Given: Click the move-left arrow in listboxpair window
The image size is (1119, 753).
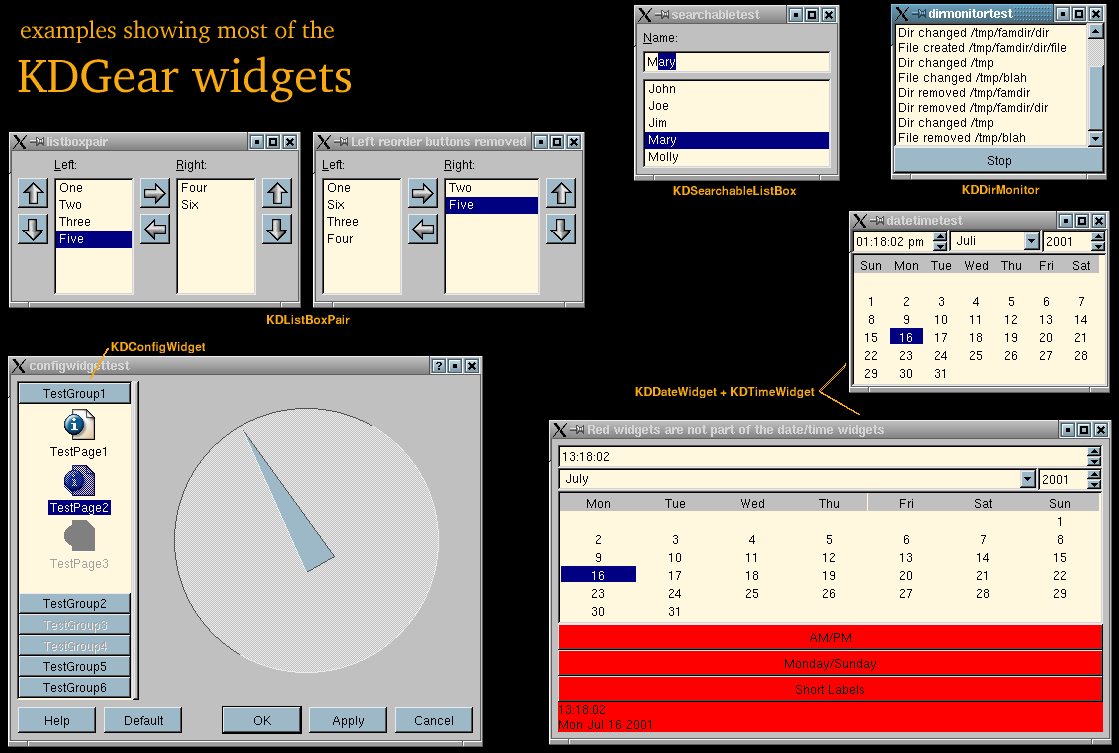Looking at the screenshot, I should tap(154, 230).
